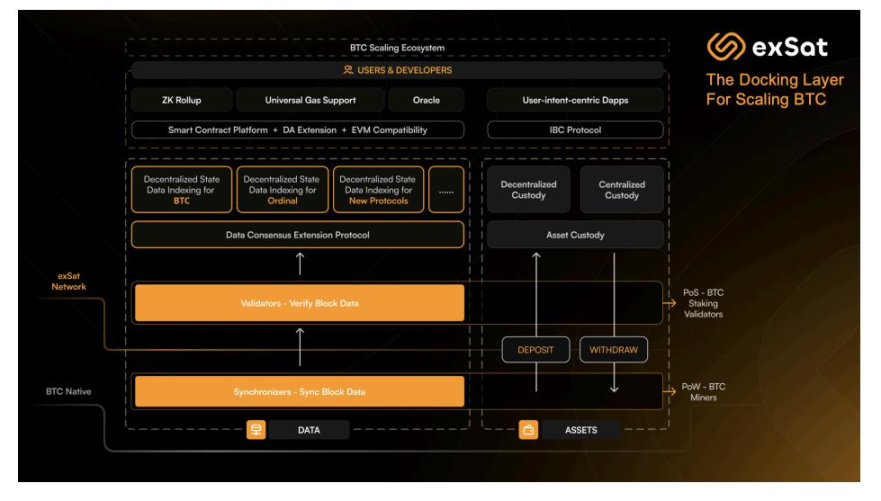Click the BTC Native label
Viewport: 881px width, 501px height.
(x=69, y=391)
